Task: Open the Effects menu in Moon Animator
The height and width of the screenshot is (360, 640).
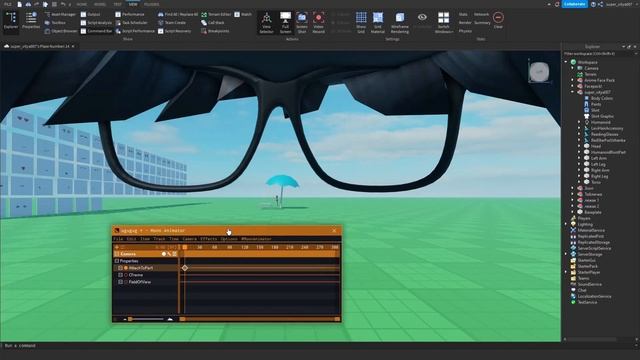Action: [209, 239]
